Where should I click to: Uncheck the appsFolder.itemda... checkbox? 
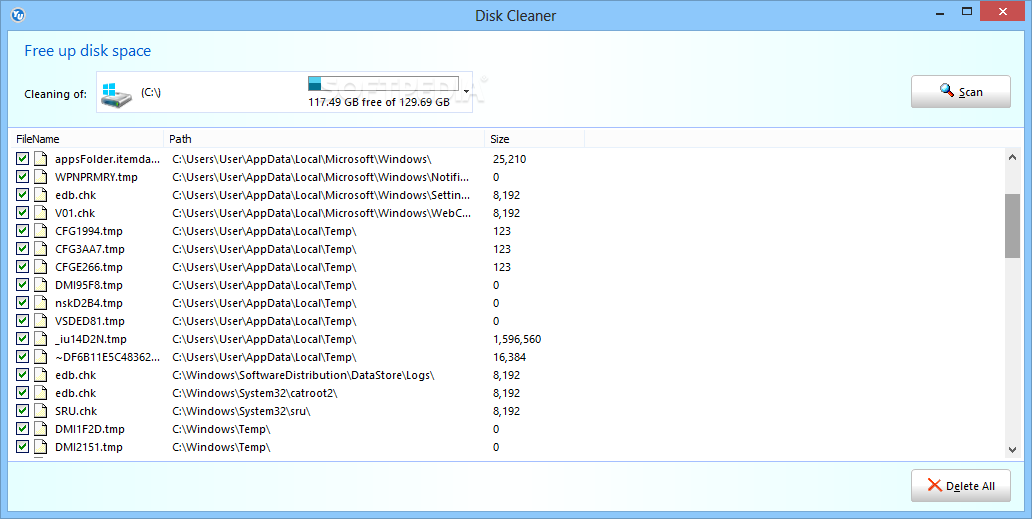pos(22,159)
